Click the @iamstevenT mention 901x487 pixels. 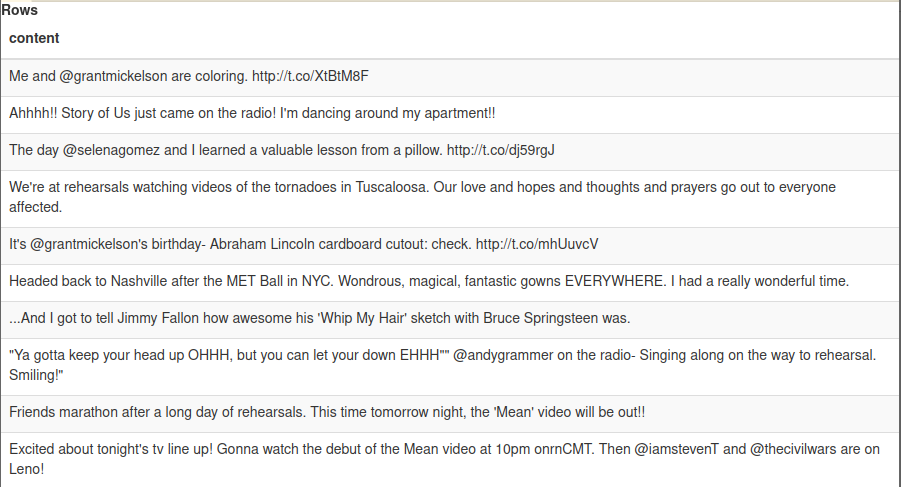pyautogui.click(x=676, y=449)
